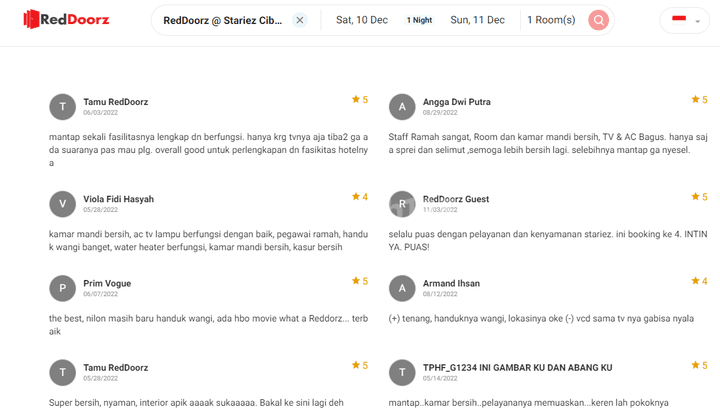The image size is (720, 420).
Task: Click TPHF_G1234 INI GAMBAR KU DAN ABANG KU name
Action: 518,368
